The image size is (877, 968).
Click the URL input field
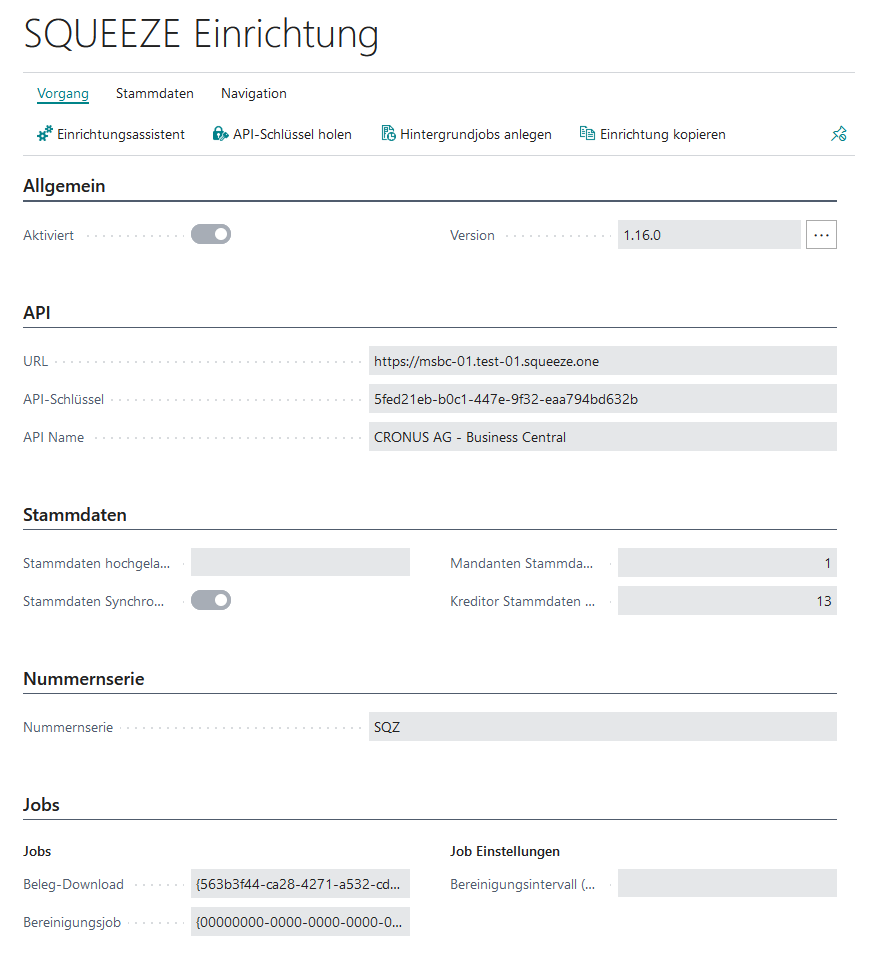pos(602,361)
